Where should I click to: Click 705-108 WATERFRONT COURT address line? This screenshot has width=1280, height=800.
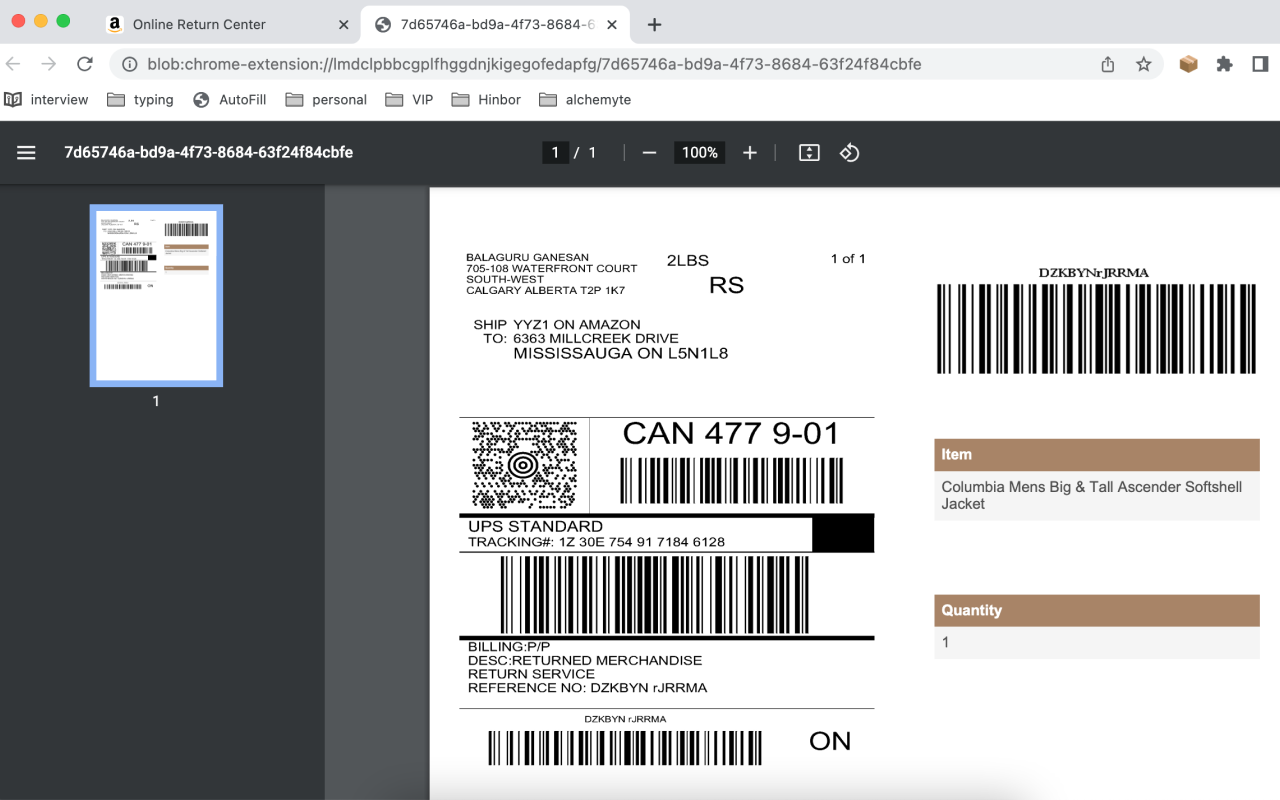pyautogui.click(x=551, y=269)
